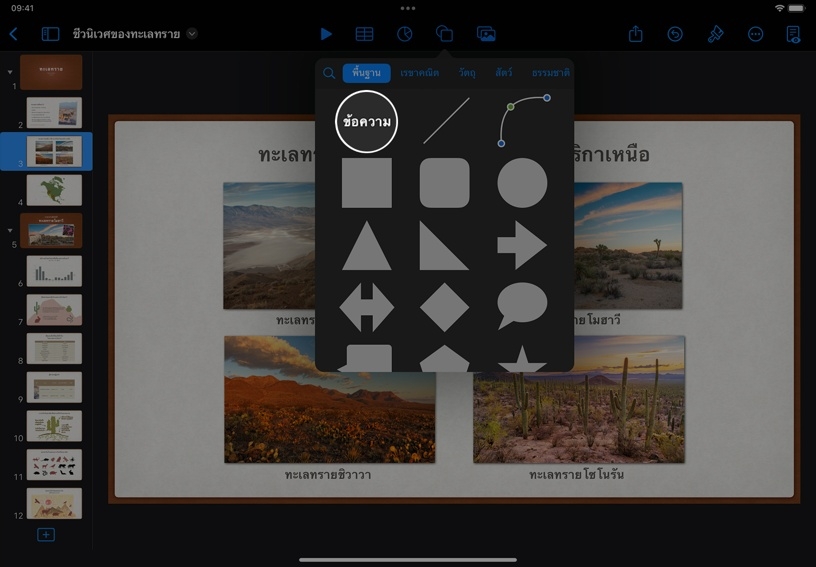Collapse the slide 1 group triangle
Screen dimensions: 816x567
click(x=11, y=72)
